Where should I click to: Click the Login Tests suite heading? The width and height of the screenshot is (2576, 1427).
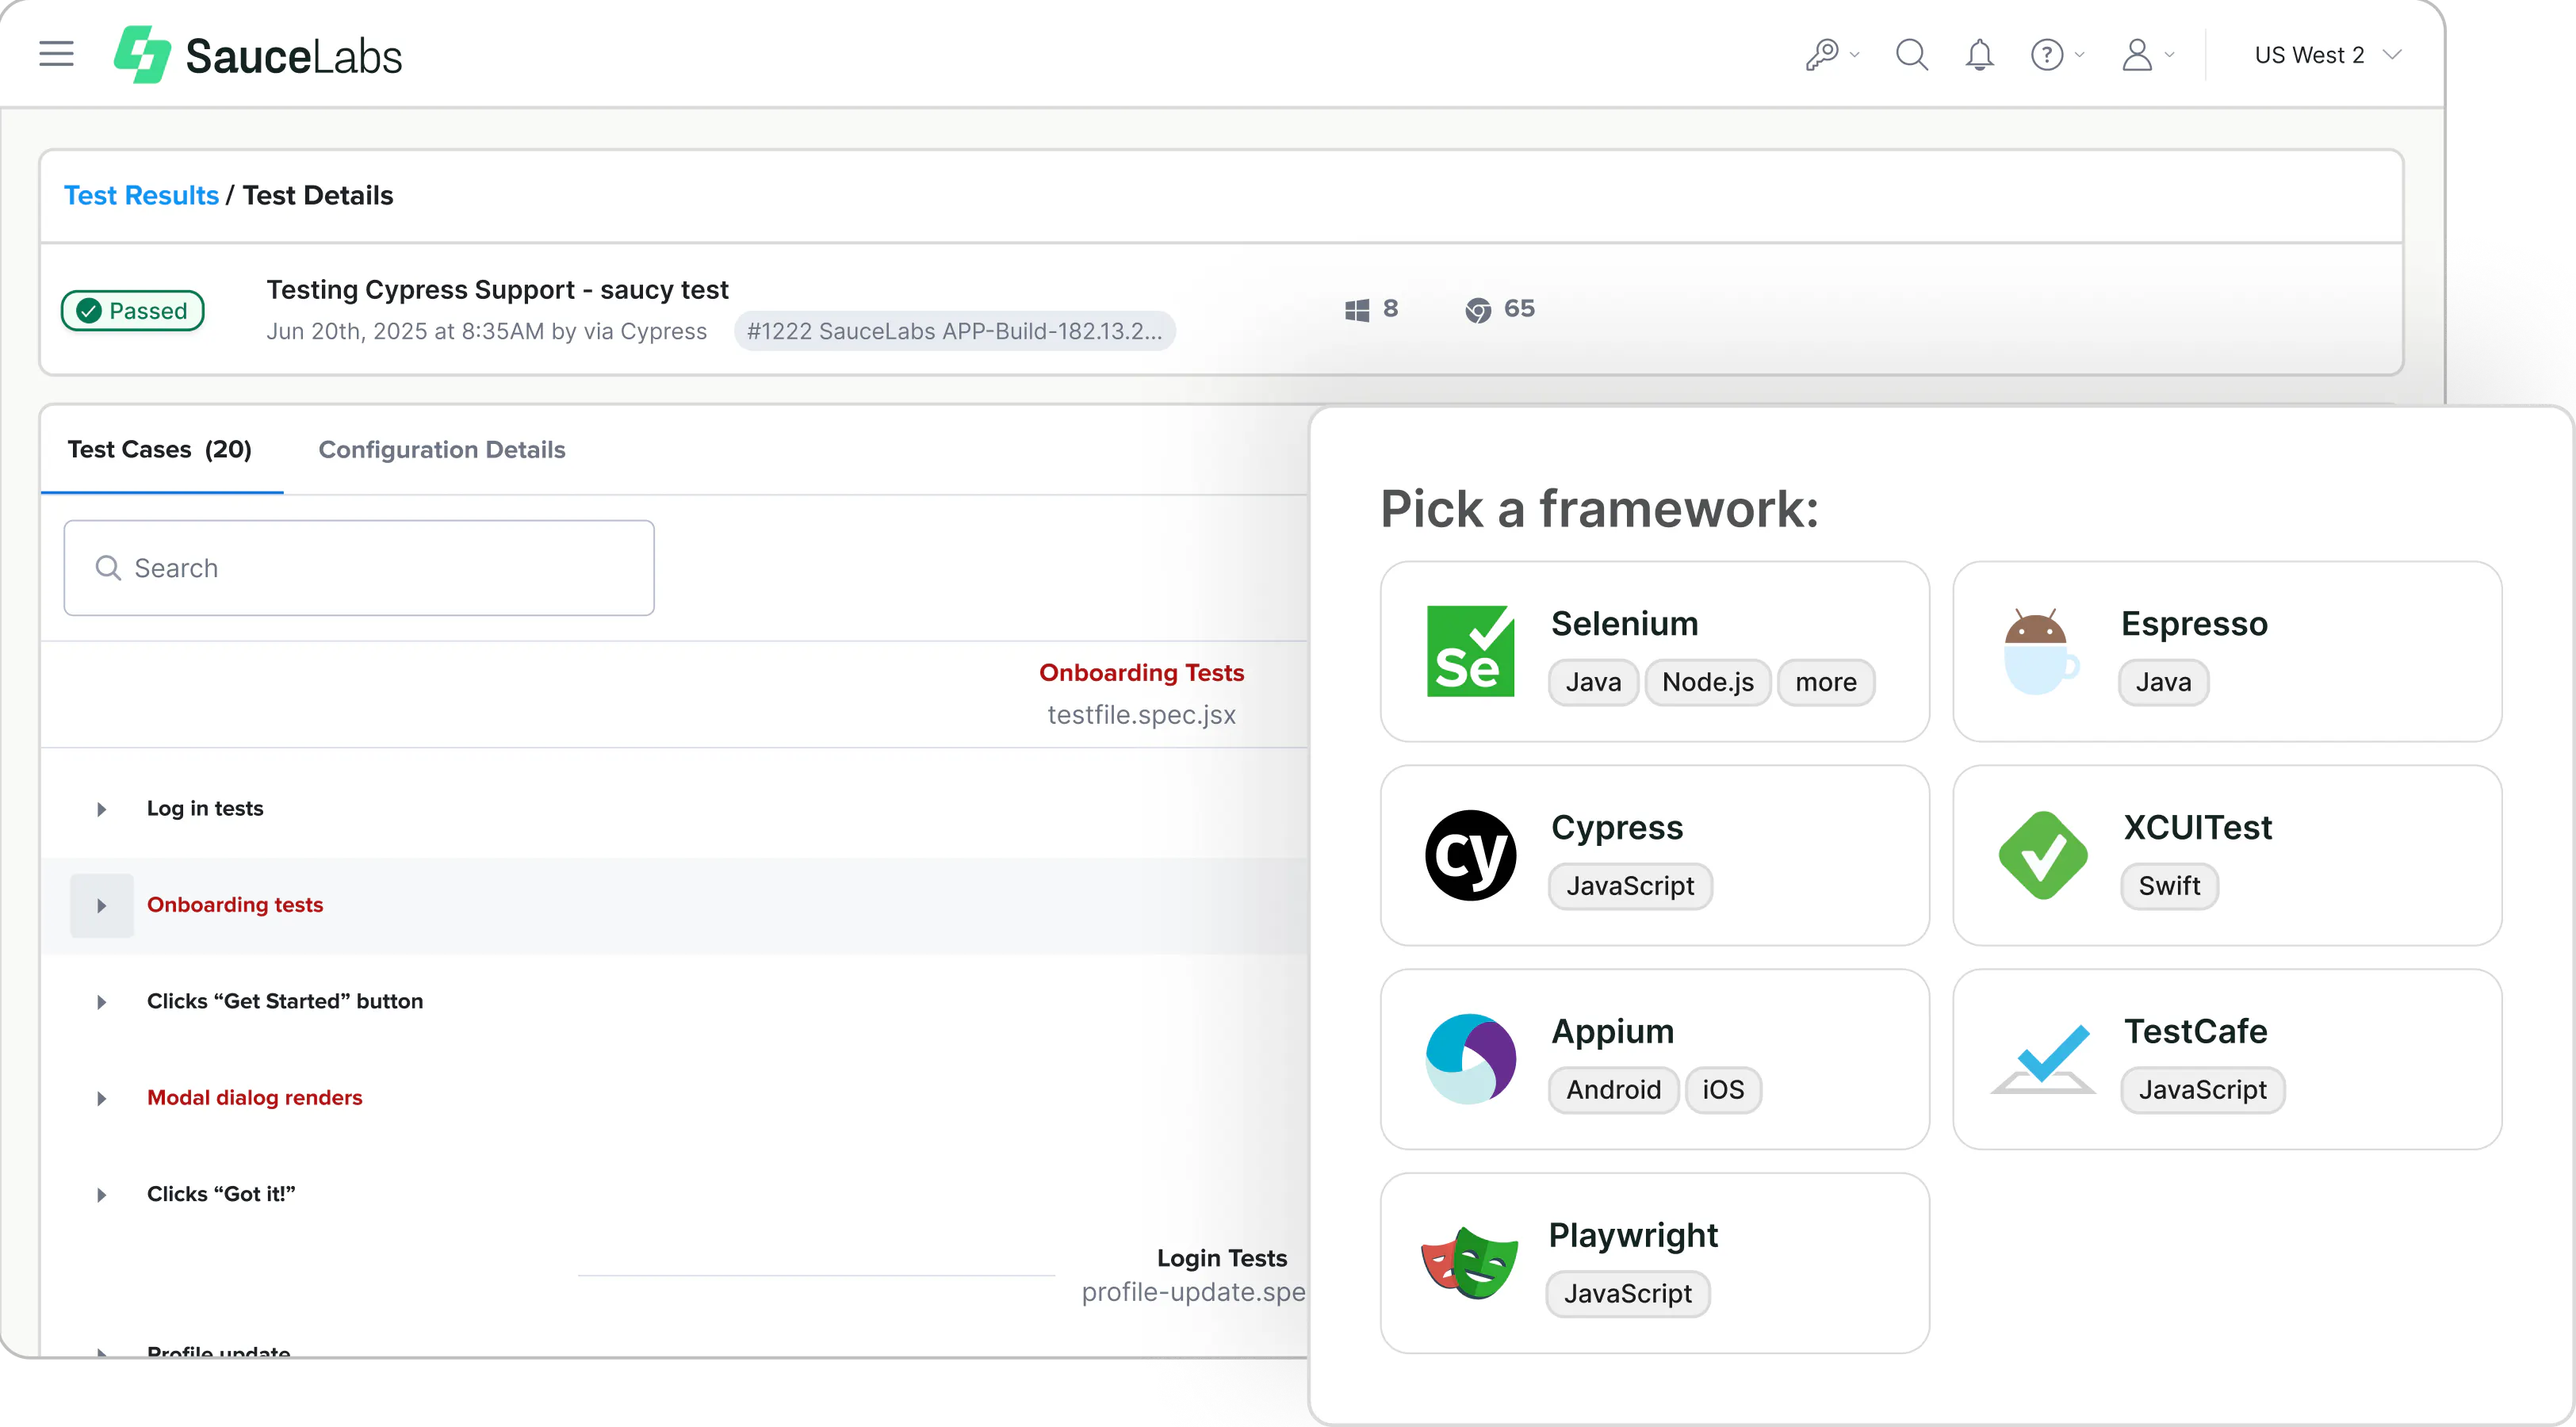(1222, 1258)
